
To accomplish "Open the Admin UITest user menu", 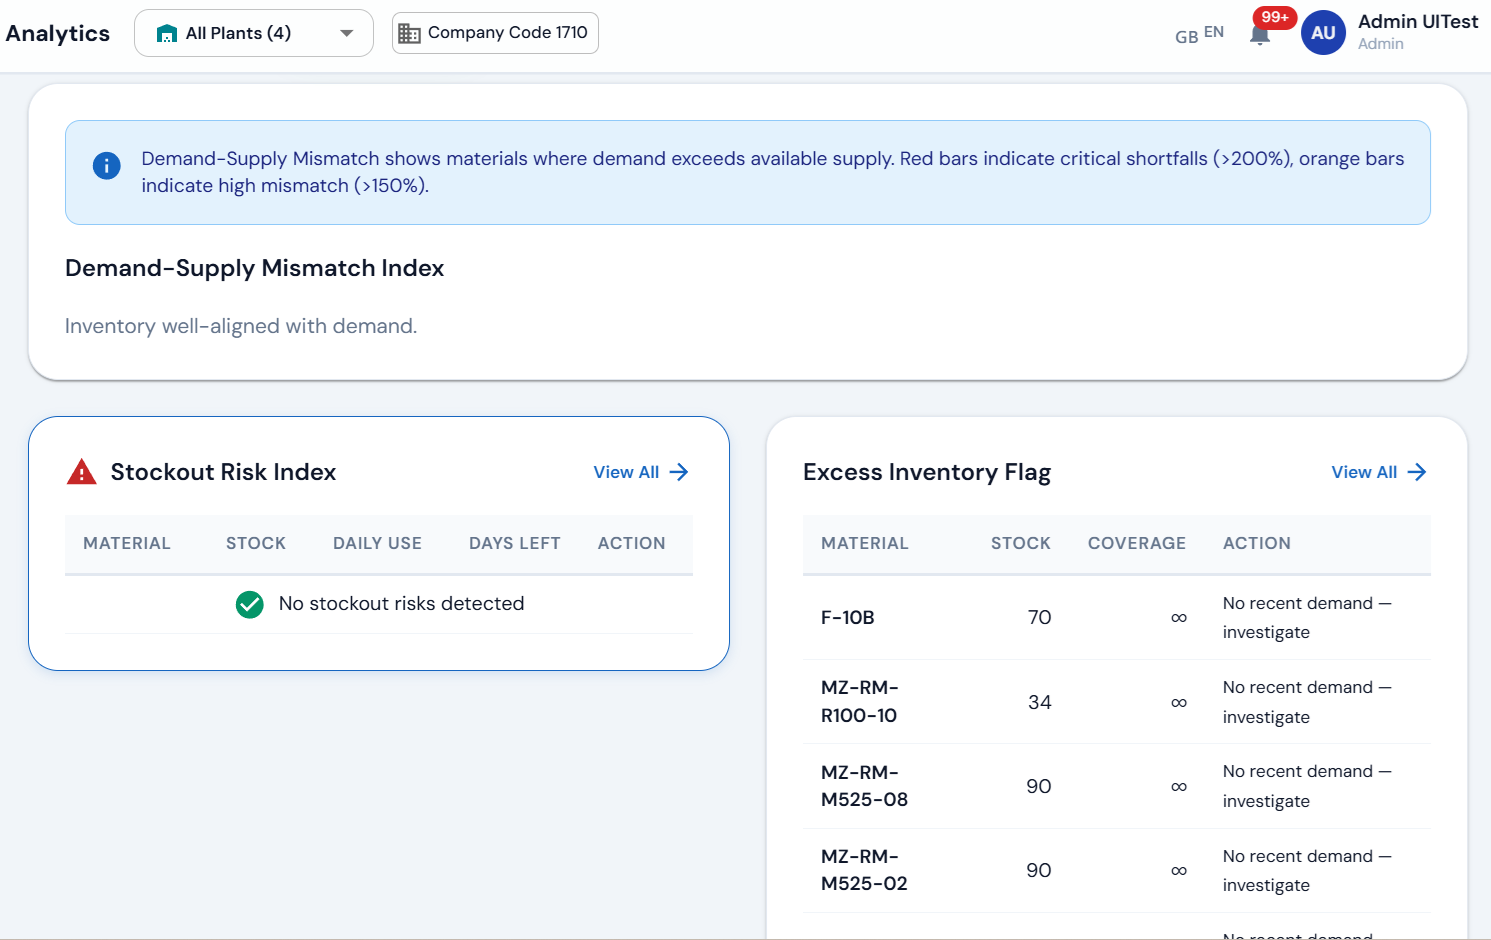I will click(x=1417, y=32).
